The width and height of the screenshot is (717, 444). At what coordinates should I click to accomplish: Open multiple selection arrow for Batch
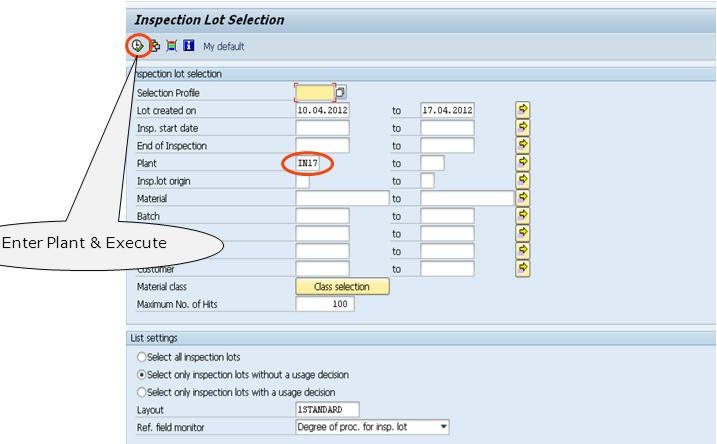(x=523, y=215)
